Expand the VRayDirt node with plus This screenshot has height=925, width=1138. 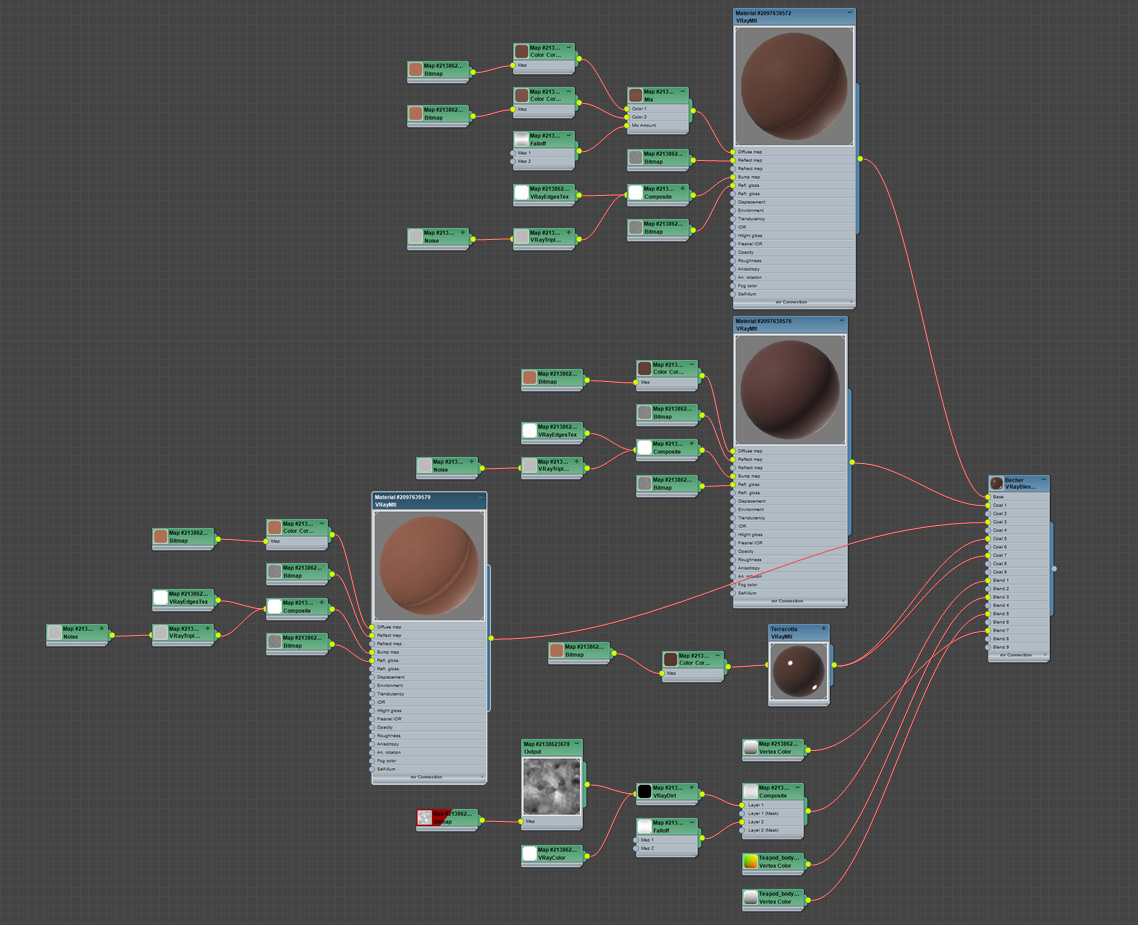tap(692, 787)
